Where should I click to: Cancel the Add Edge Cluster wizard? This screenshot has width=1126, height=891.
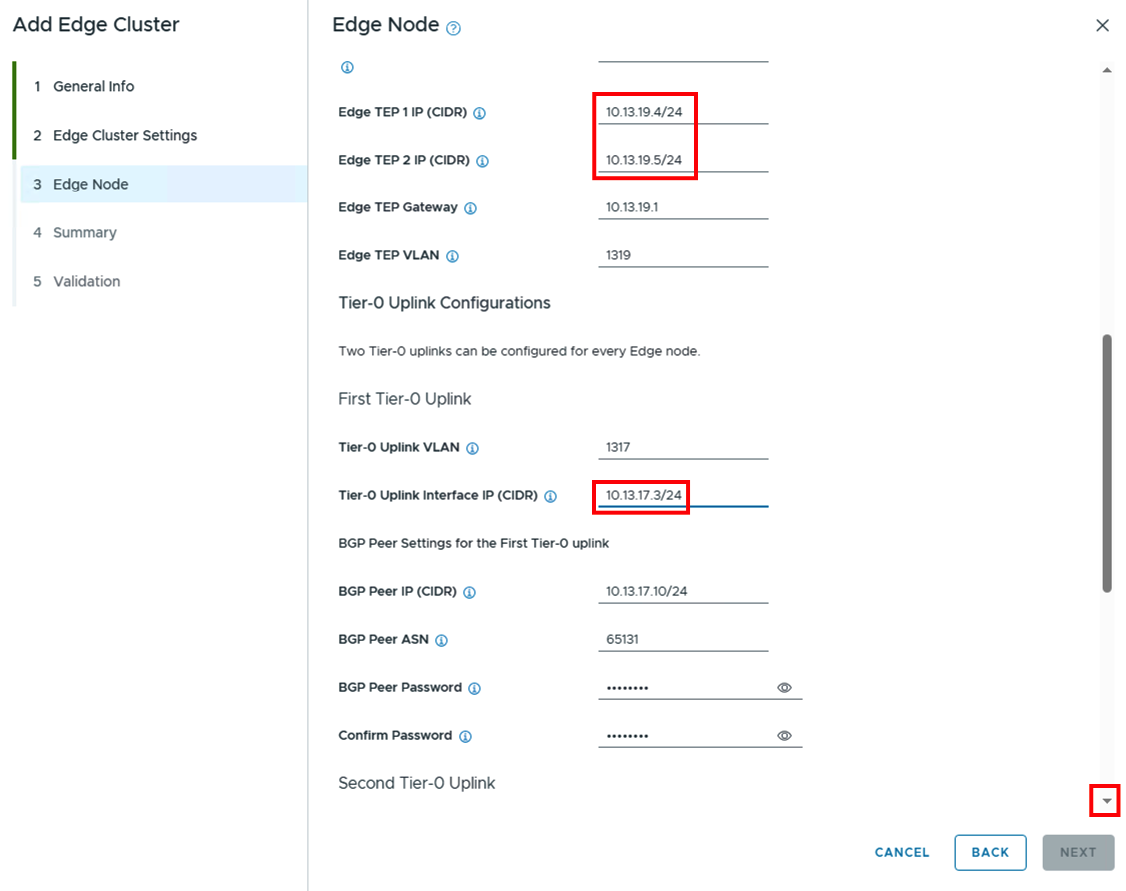tap(902, 852)
